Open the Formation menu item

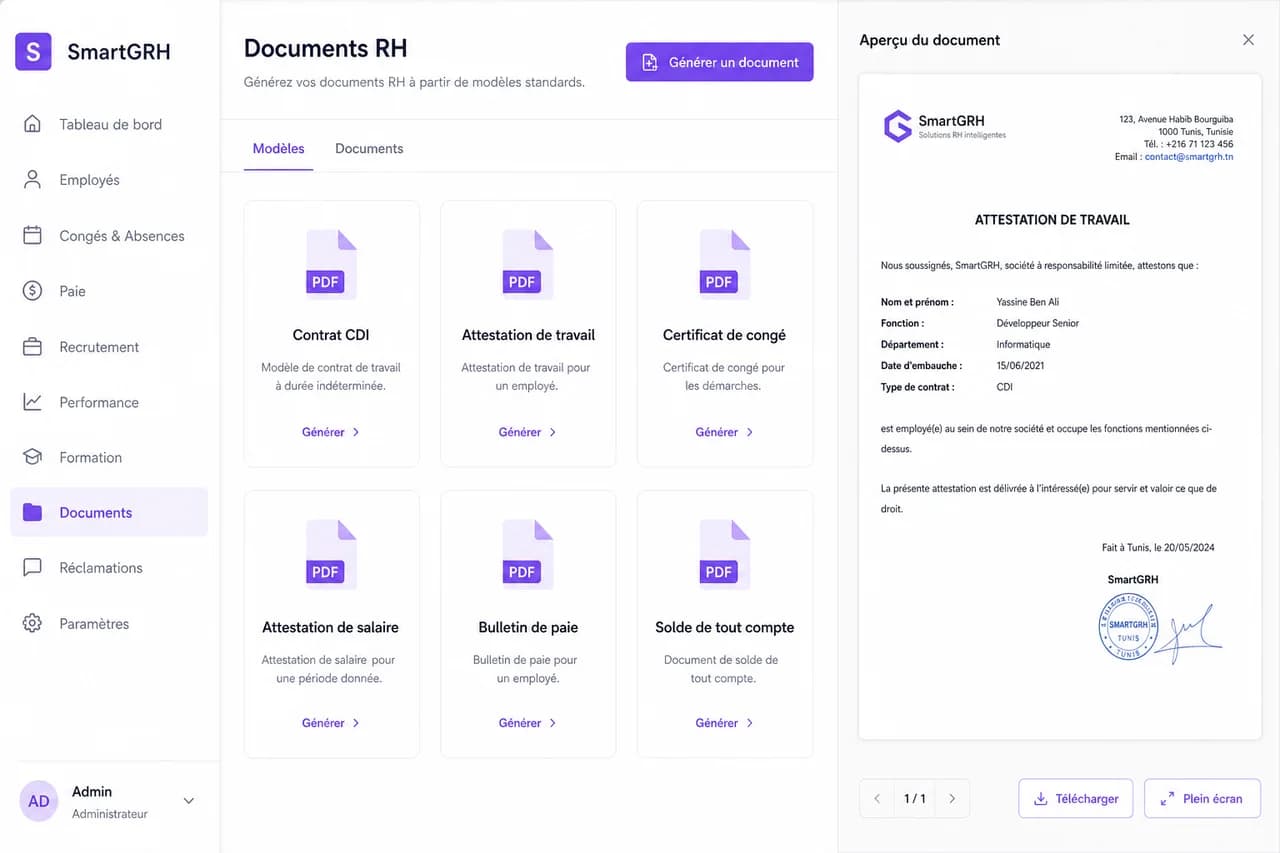click(x=109, y=457)
